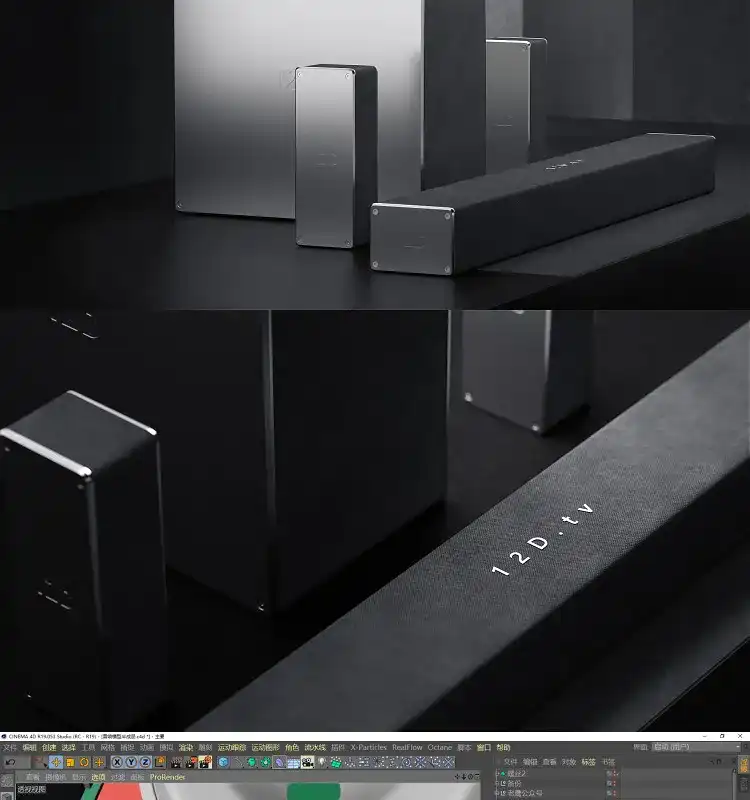This screenshot has width=750, height=800.
Task: Open the viewport 摄像机 menu
Action: coord(56,777)
